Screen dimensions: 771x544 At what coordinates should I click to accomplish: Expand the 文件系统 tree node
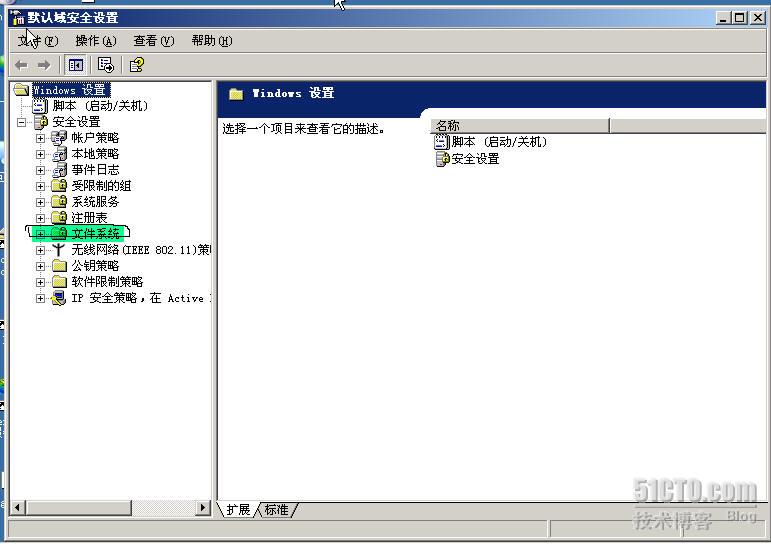click(41, 234)
